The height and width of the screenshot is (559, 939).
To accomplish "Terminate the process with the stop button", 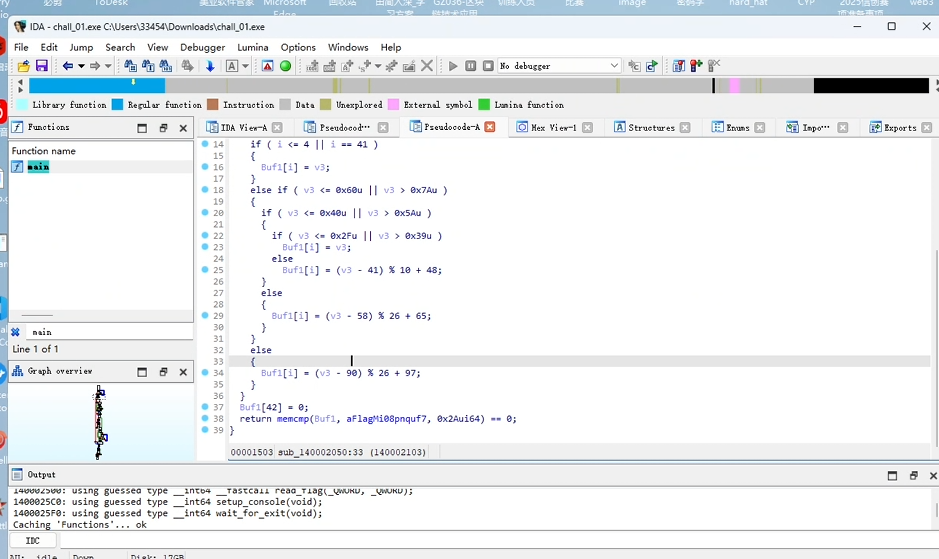I will 488,66.
